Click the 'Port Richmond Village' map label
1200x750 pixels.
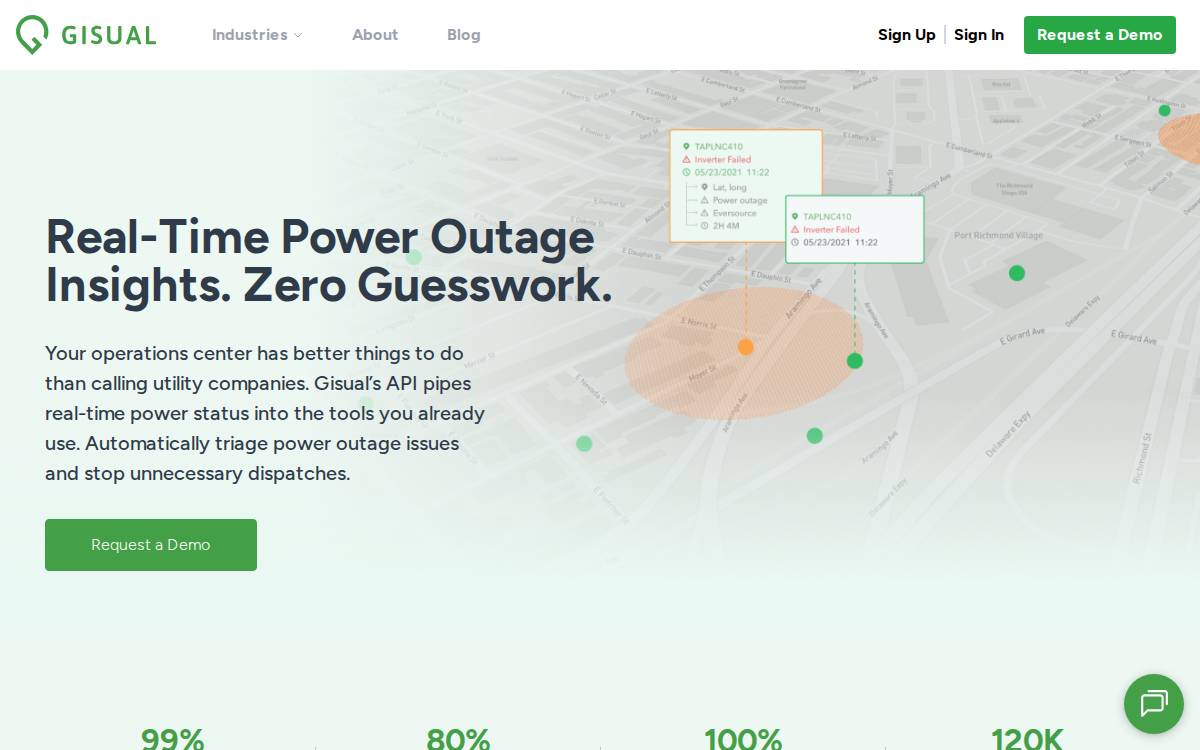998,236
